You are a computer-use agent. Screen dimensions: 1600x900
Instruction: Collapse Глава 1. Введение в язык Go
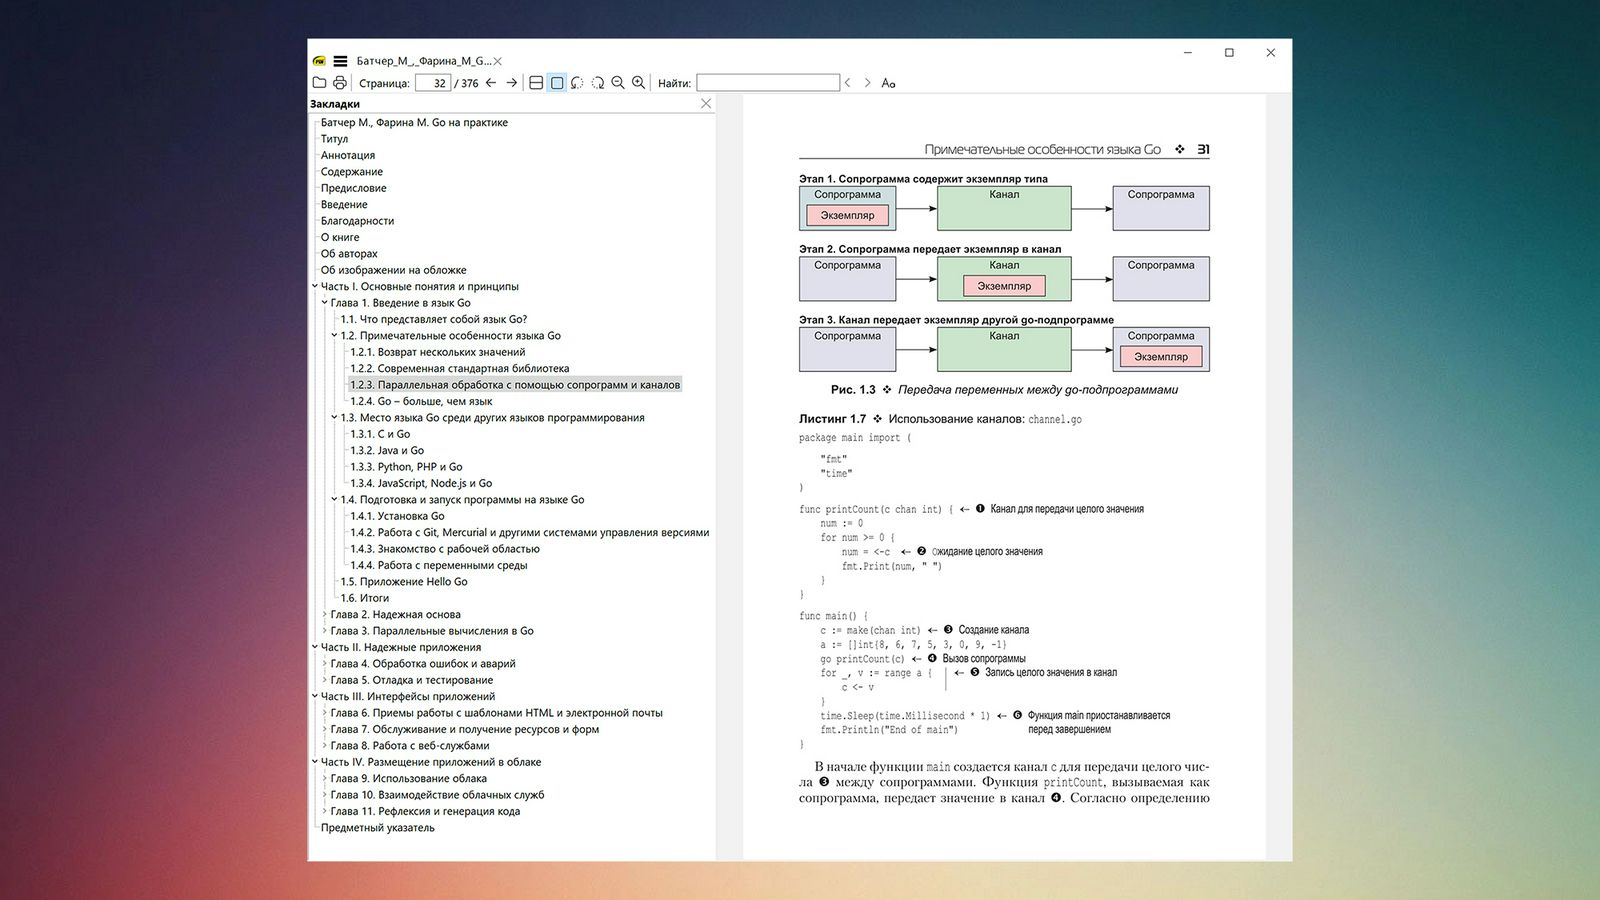(x=325, y=303)
